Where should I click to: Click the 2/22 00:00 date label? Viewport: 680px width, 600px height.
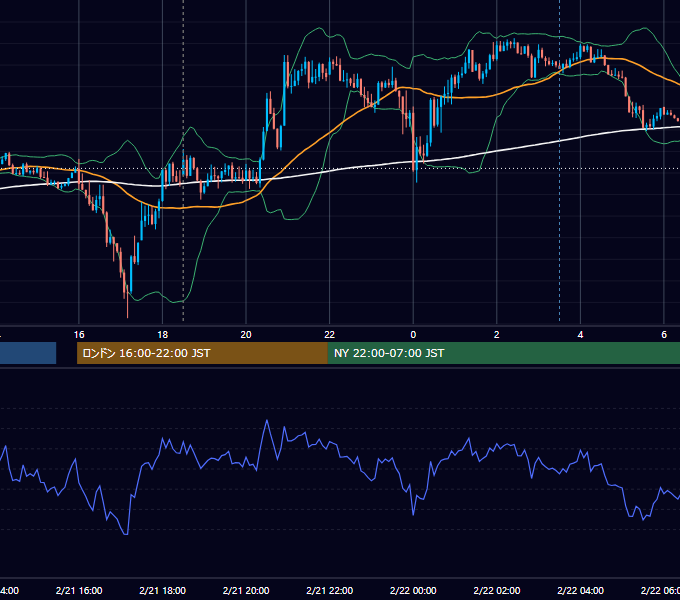pos(413,590)
